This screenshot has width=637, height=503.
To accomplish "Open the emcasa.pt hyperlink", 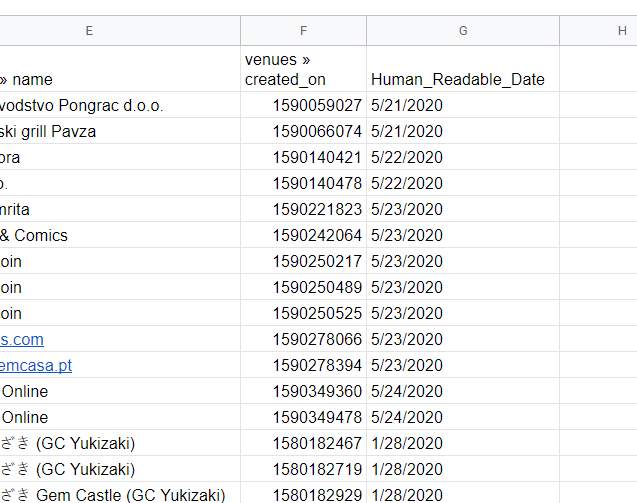I will click(36, 365).
